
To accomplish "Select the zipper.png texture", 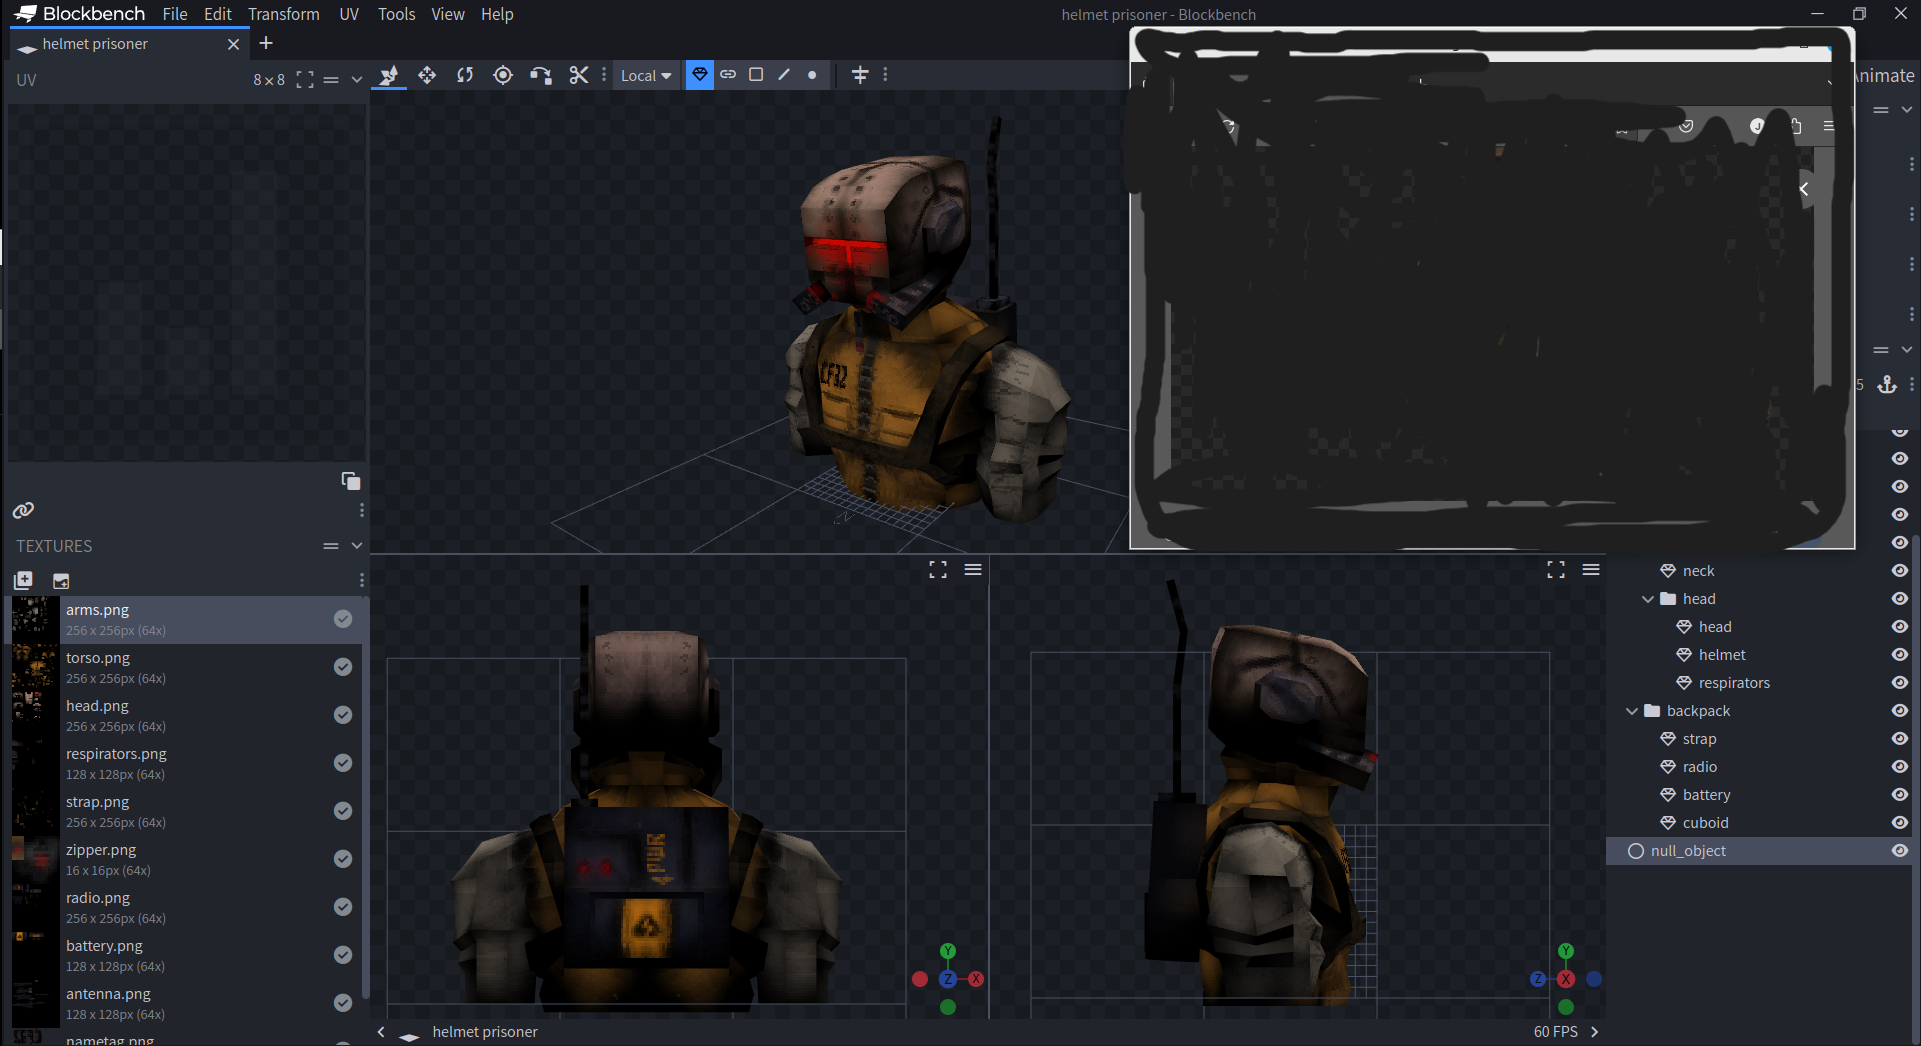I will click(188, 860).
